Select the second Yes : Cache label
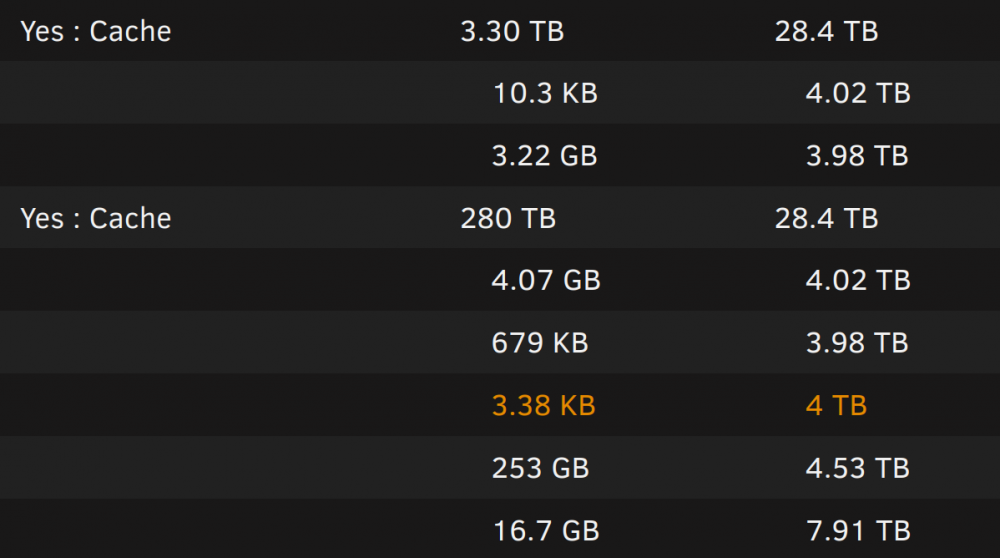This screenshot has width=1000, height=558. click(96, 218)
